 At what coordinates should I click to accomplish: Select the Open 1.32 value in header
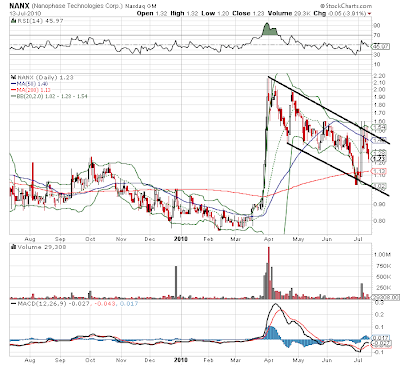tap(151, 13)
